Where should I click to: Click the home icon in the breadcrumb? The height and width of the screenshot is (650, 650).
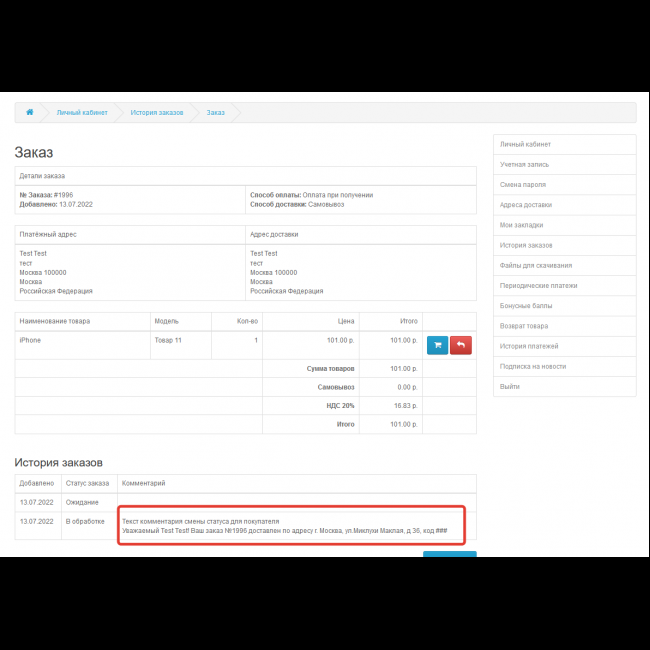point(30,112)
